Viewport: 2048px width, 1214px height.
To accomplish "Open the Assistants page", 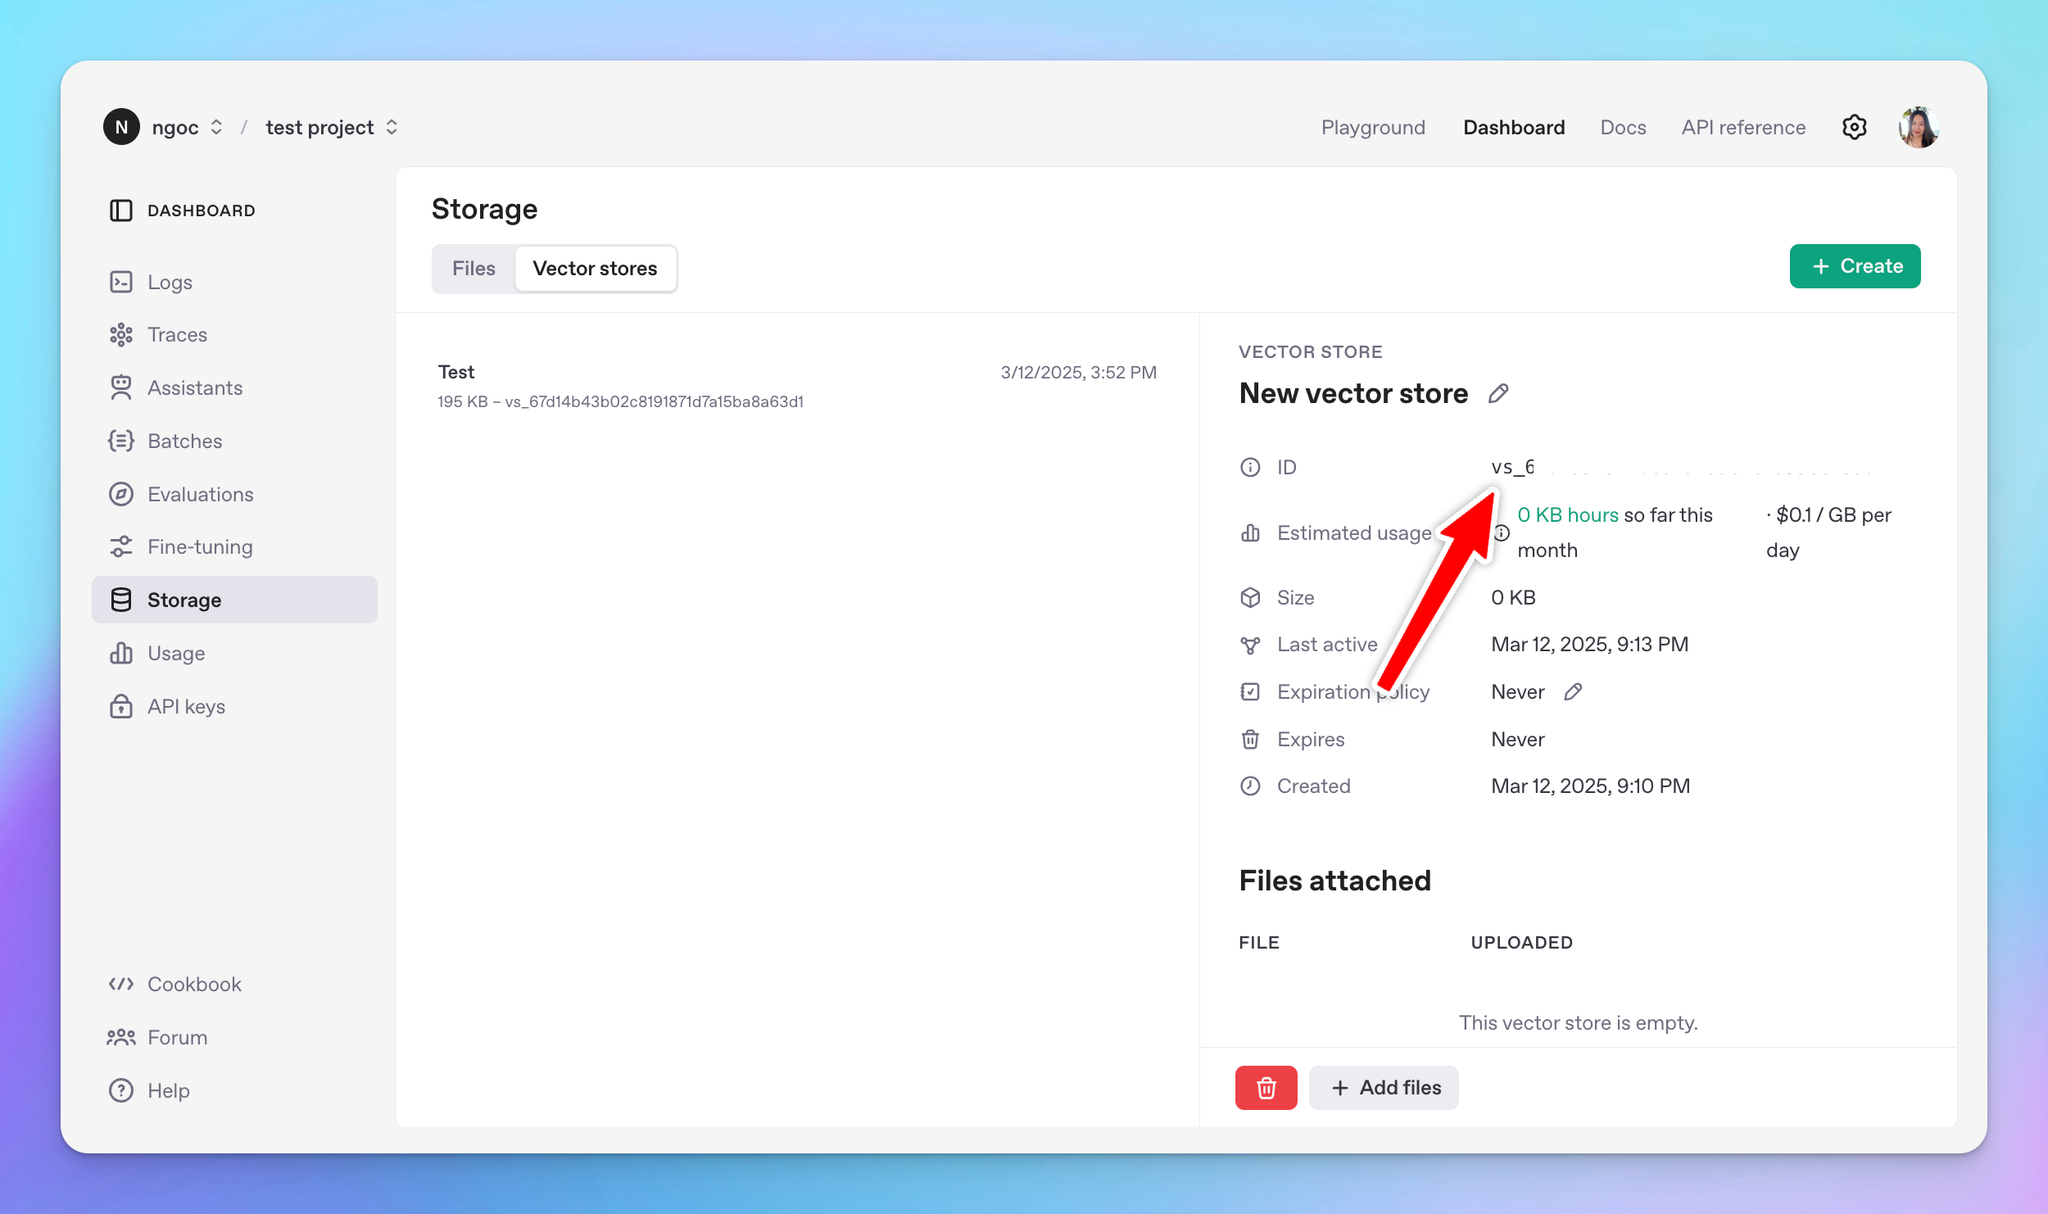I will coord(194,388).
